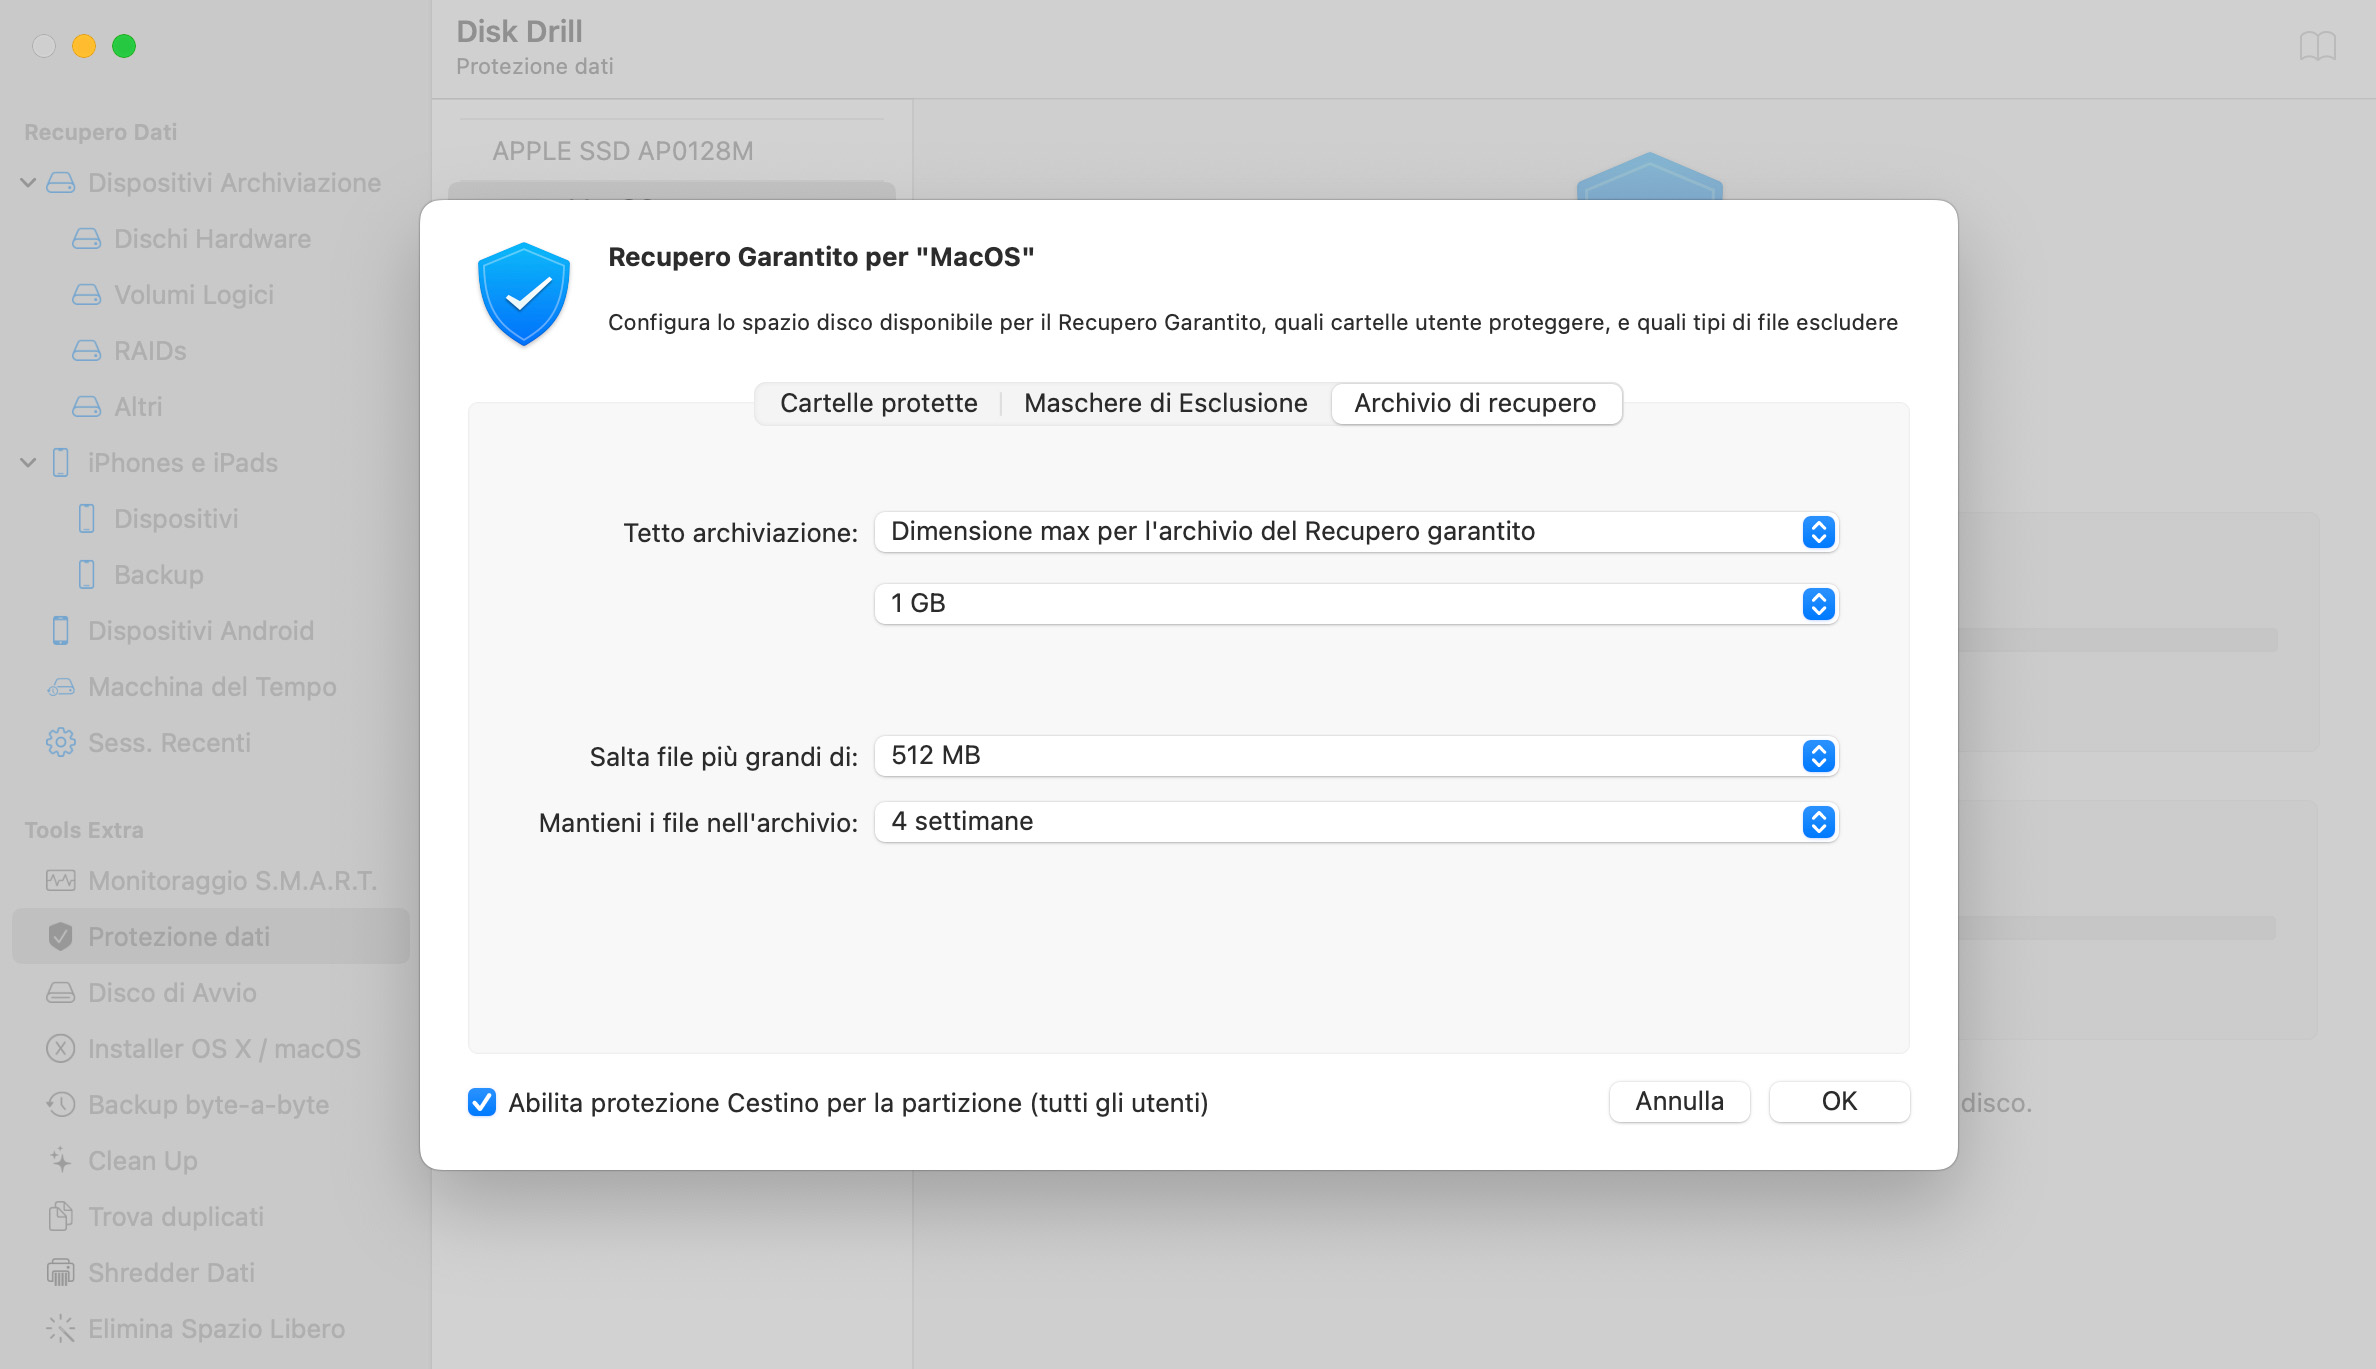Viewport: 2376px width, 1369px height.
Task: Click the Backup byte-a-byte clock icon
Action: [x=61, y=1105]
